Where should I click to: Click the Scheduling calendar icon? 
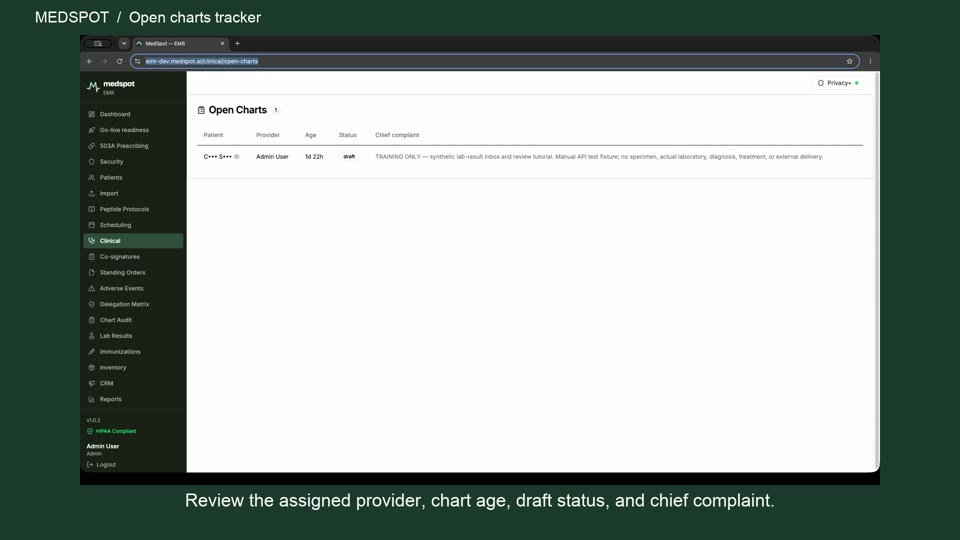tap(91, 225)
